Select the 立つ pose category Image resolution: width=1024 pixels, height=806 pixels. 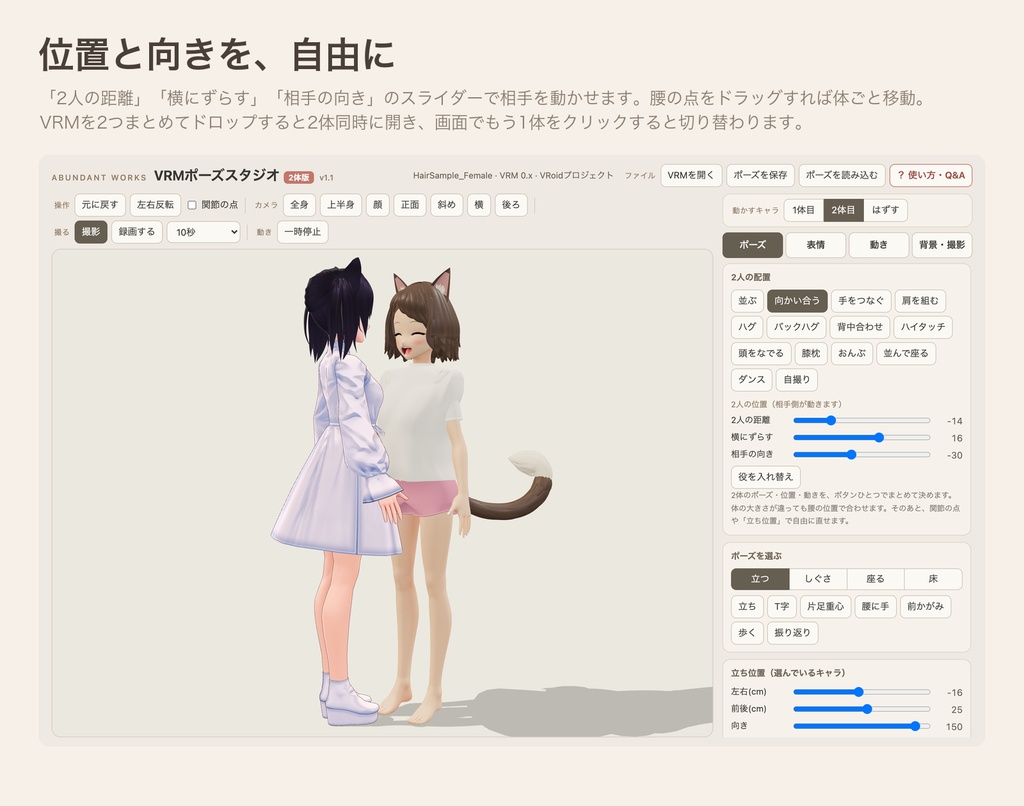[x=760, y=579]
